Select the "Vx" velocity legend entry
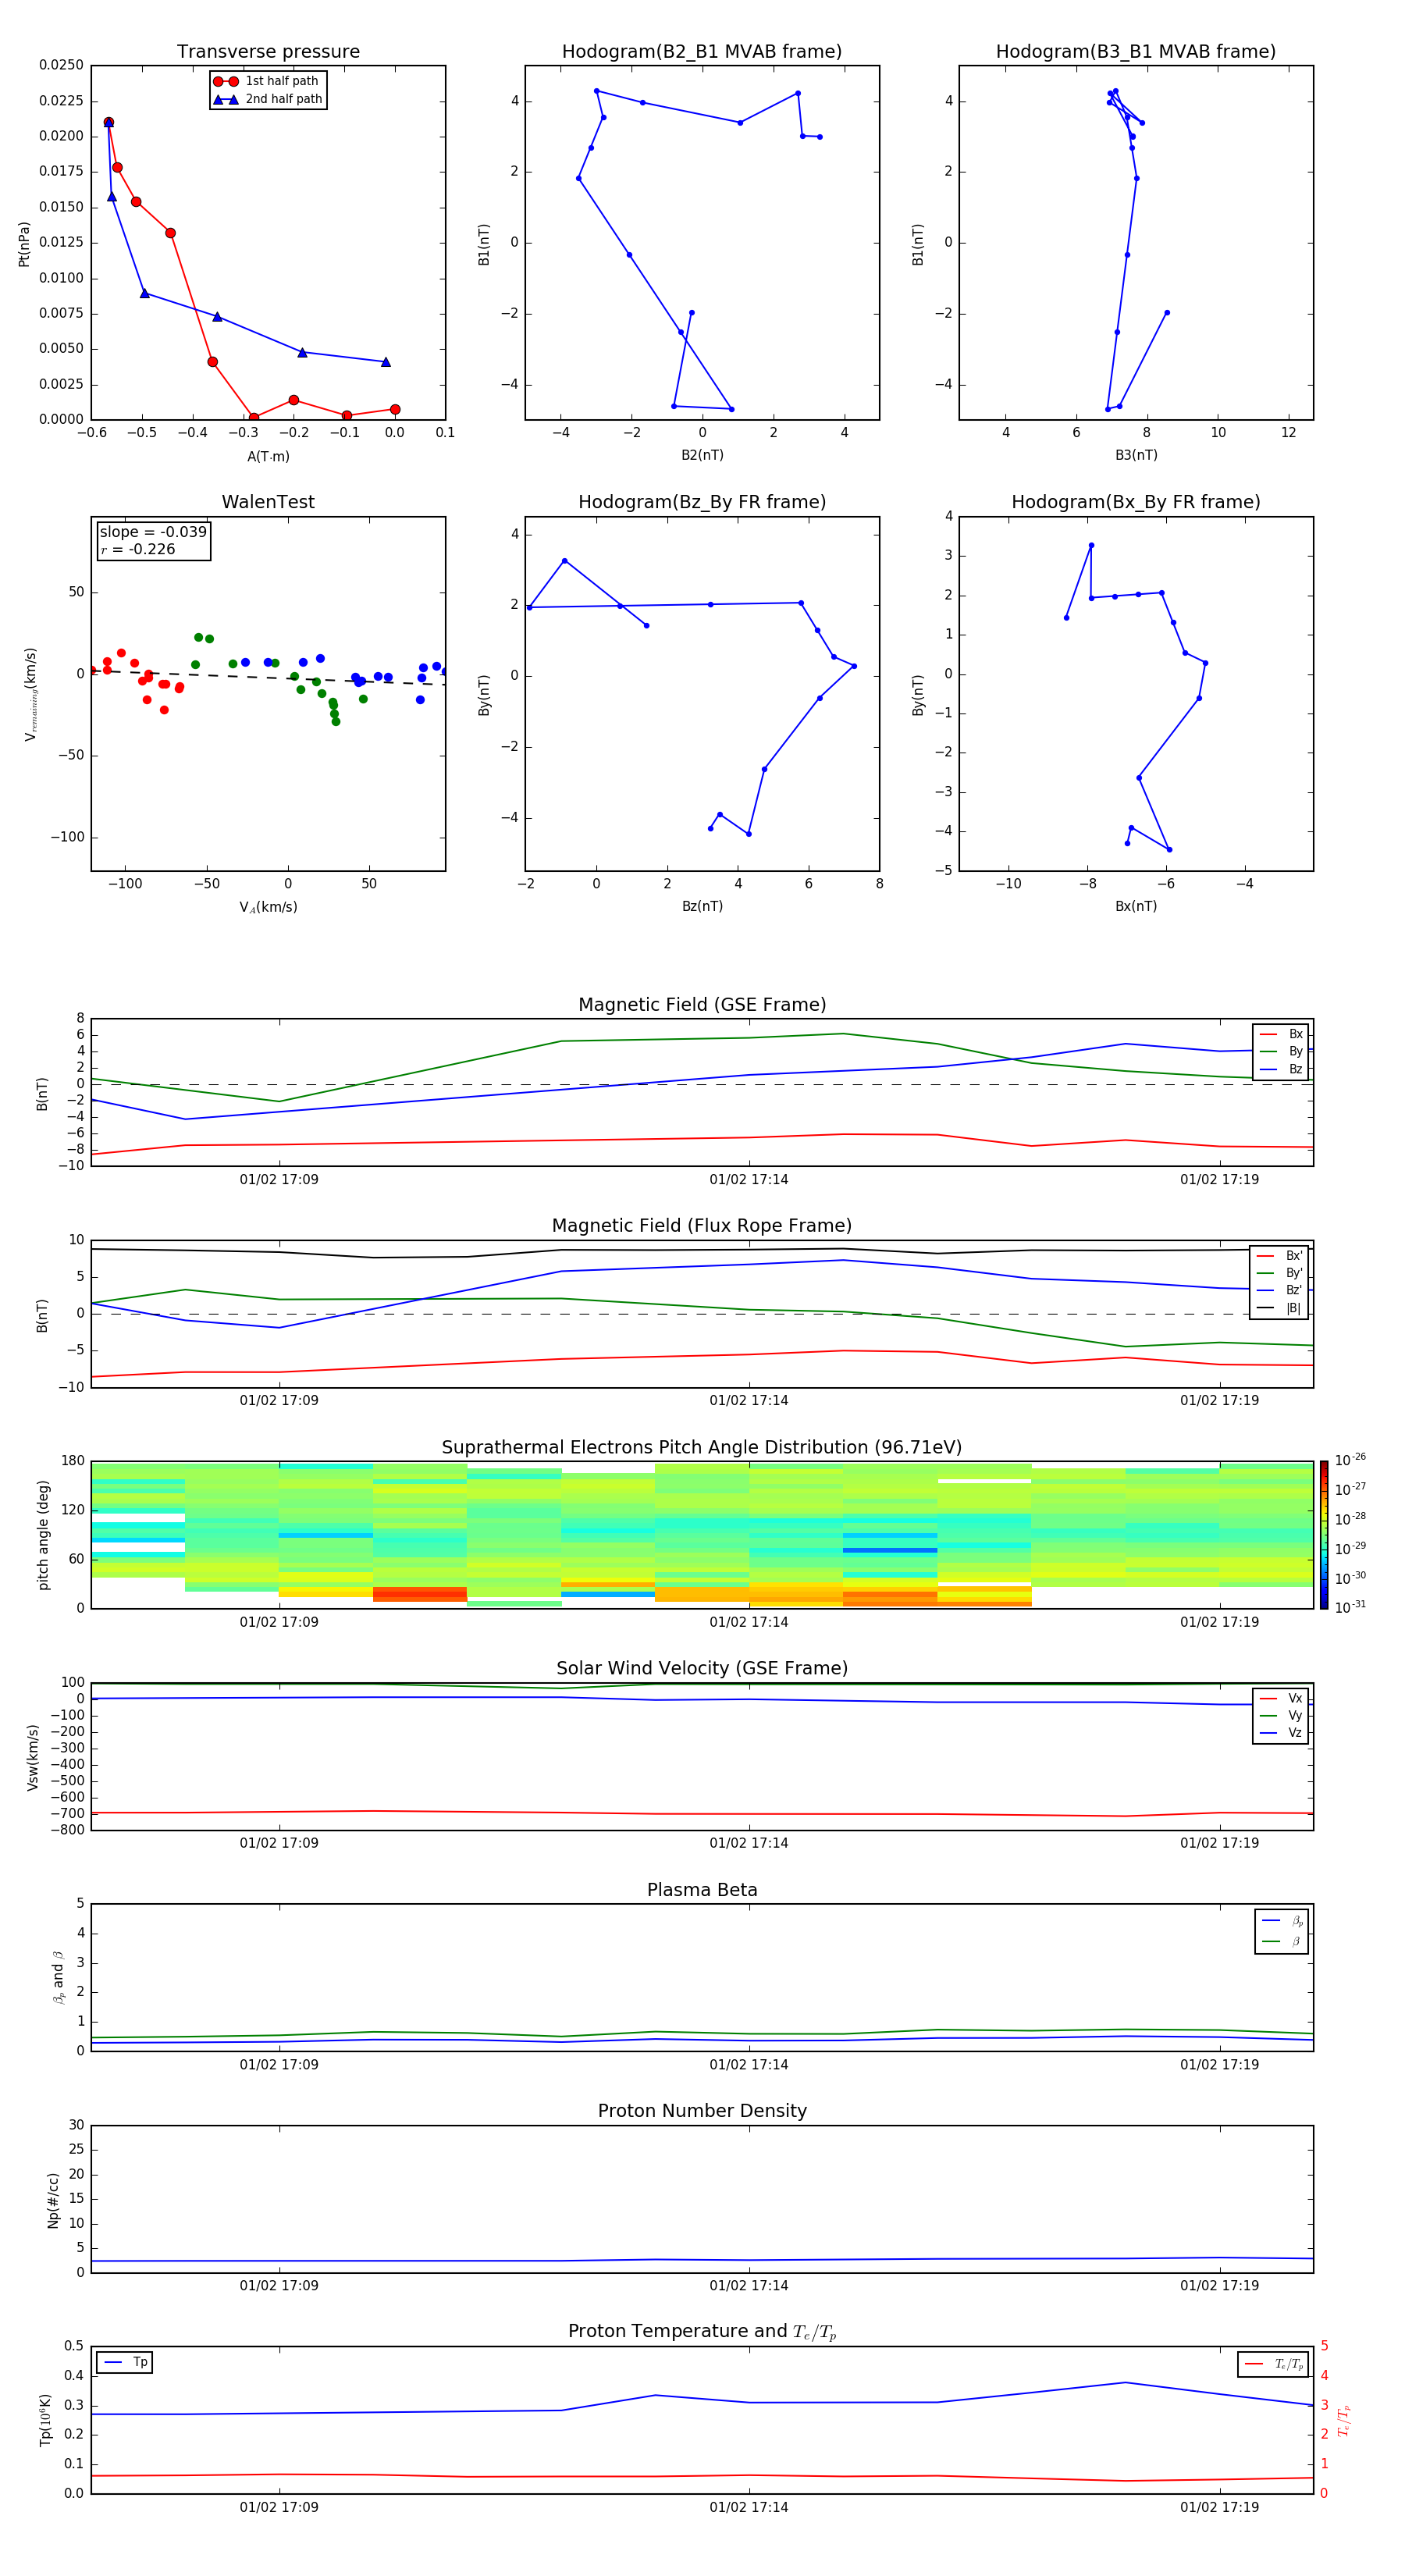This screenshot has width=1405, height=2576. click(x=1282, y=1698)
